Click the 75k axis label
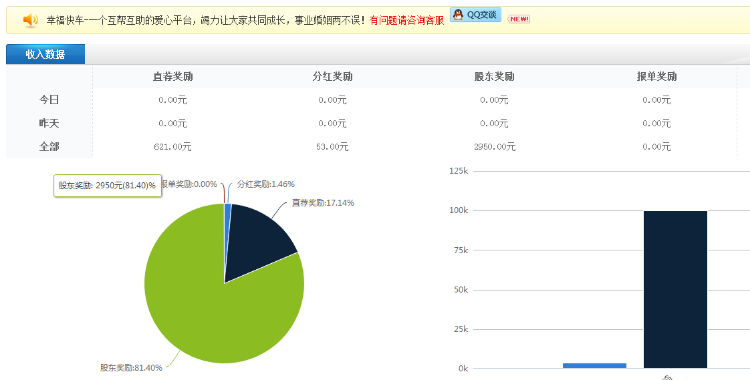This screenshot has width=750, height=380. (461, 250)
